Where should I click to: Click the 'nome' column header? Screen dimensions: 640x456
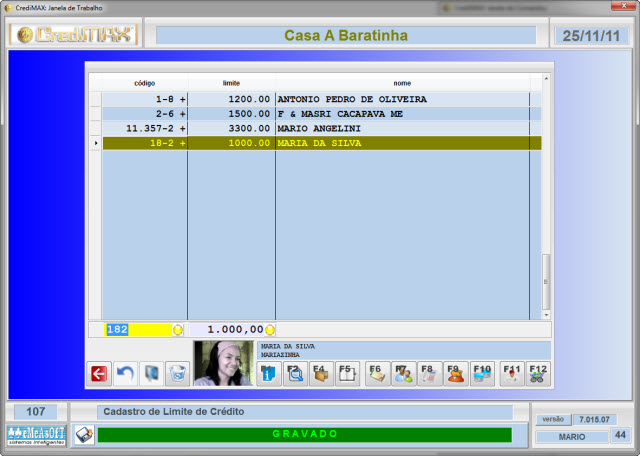(402, 83)
